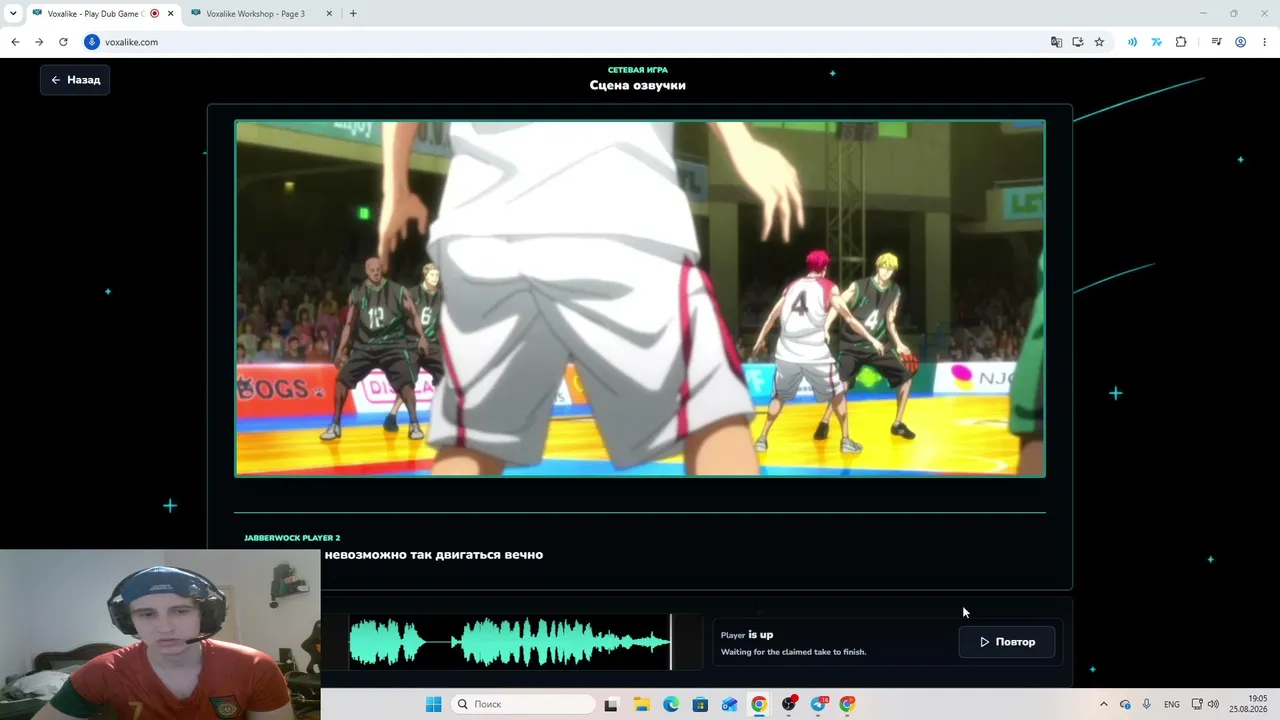
Task: Open Microsoft Store from the taskbar
Action: 700,704
